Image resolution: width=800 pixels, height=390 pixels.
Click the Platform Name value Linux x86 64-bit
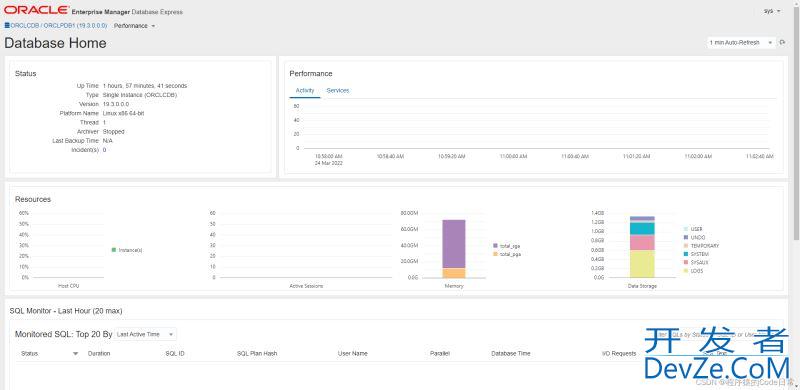pos(123,113)
